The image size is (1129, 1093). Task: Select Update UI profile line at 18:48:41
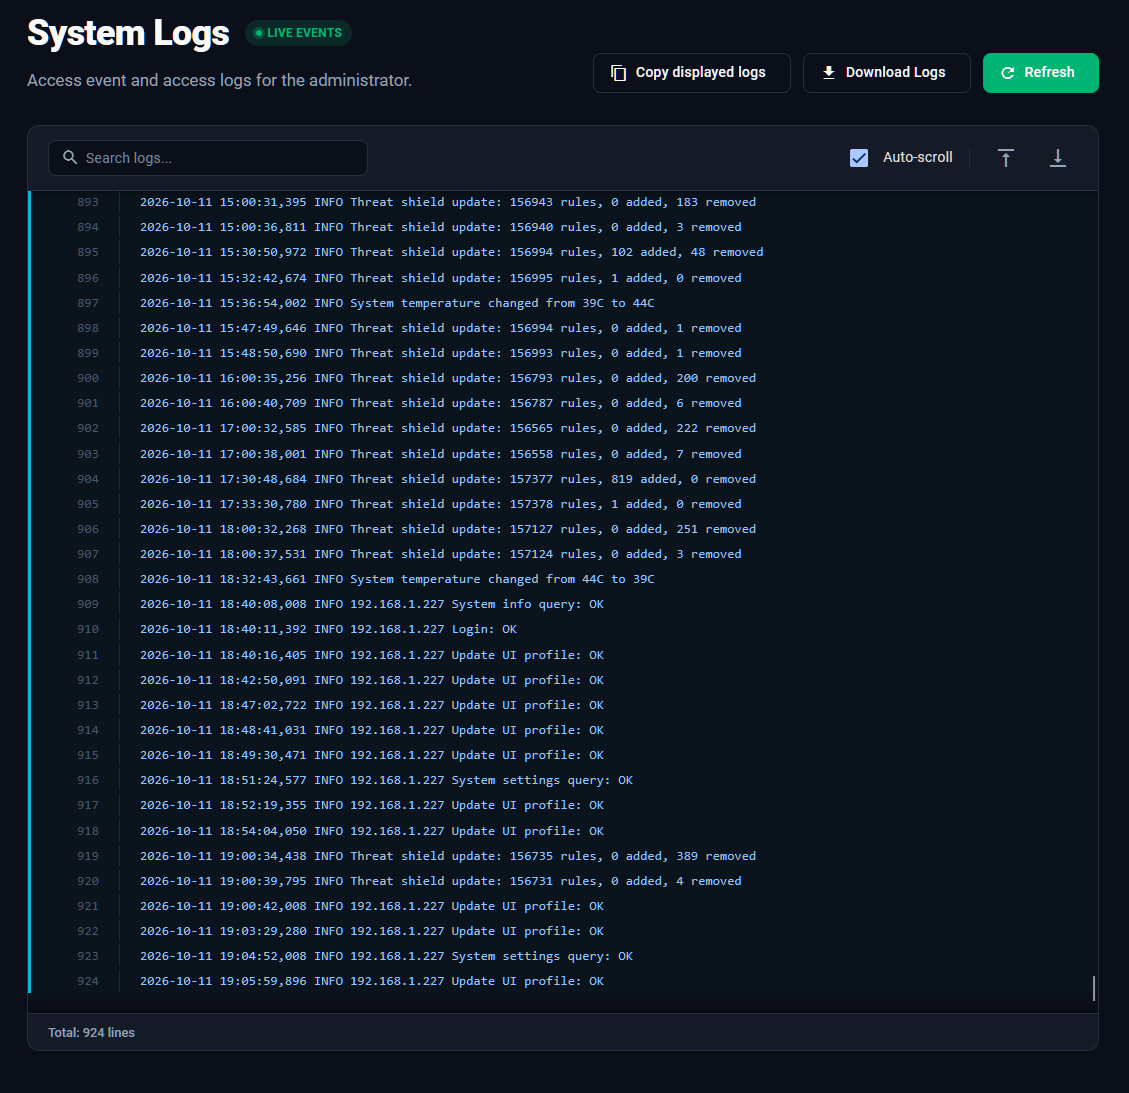tap(563, 731)
